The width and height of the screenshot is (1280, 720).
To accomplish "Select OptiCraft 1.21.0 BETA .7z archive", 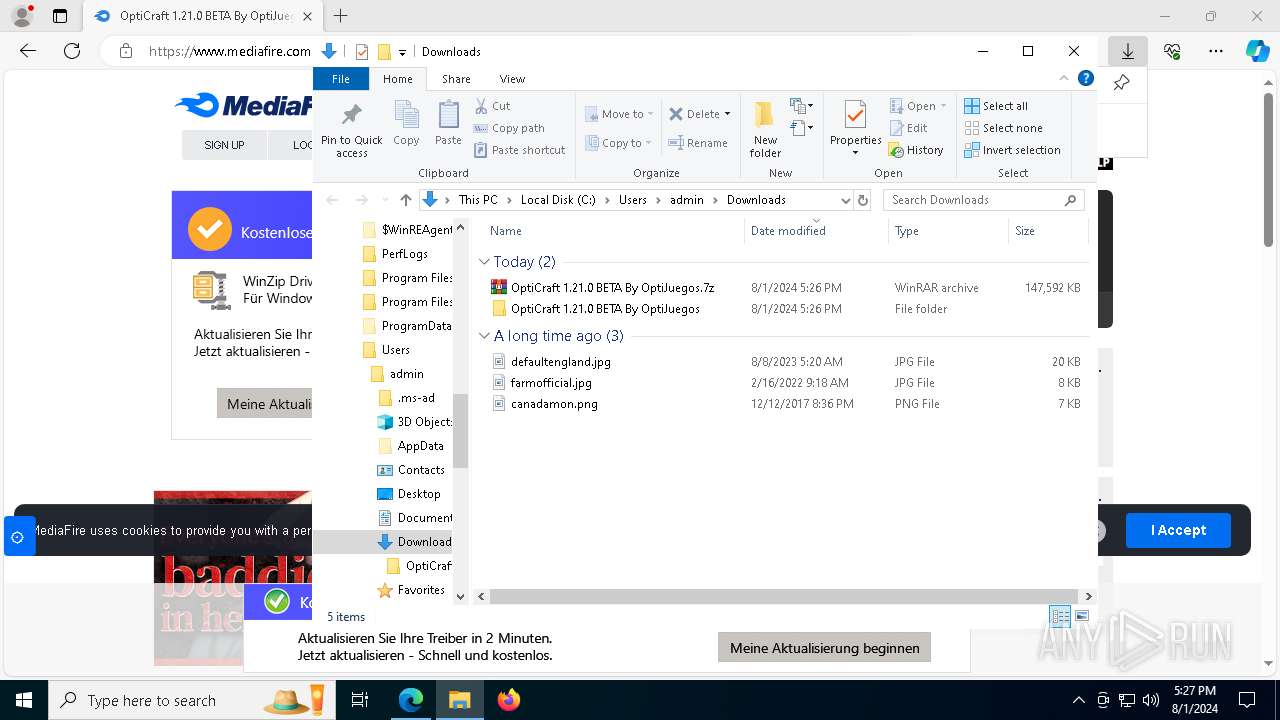I will tap(612, 288).
